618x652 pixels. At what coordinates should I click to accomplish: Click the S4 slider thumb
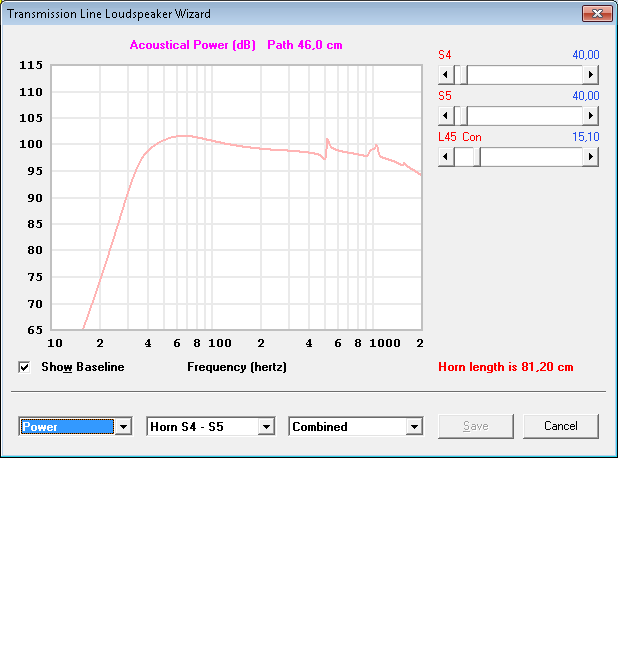coord(463,75)
